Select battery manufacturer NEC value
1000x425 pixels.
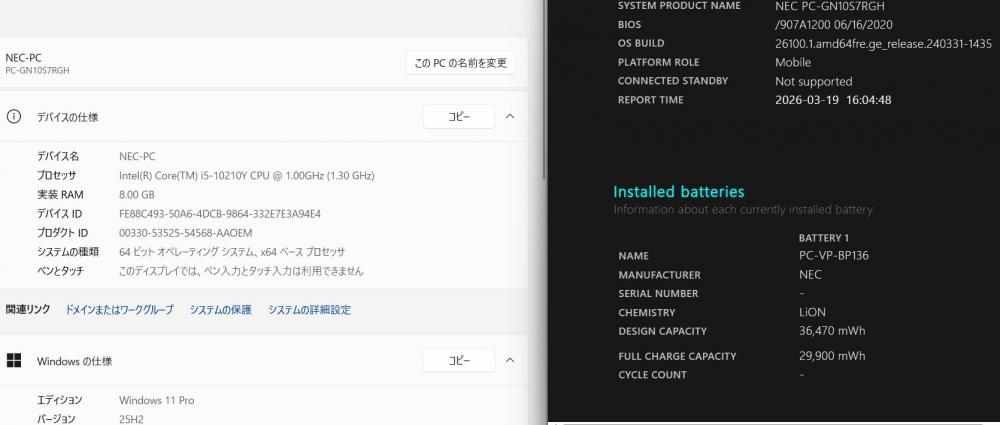pos(810,275)
